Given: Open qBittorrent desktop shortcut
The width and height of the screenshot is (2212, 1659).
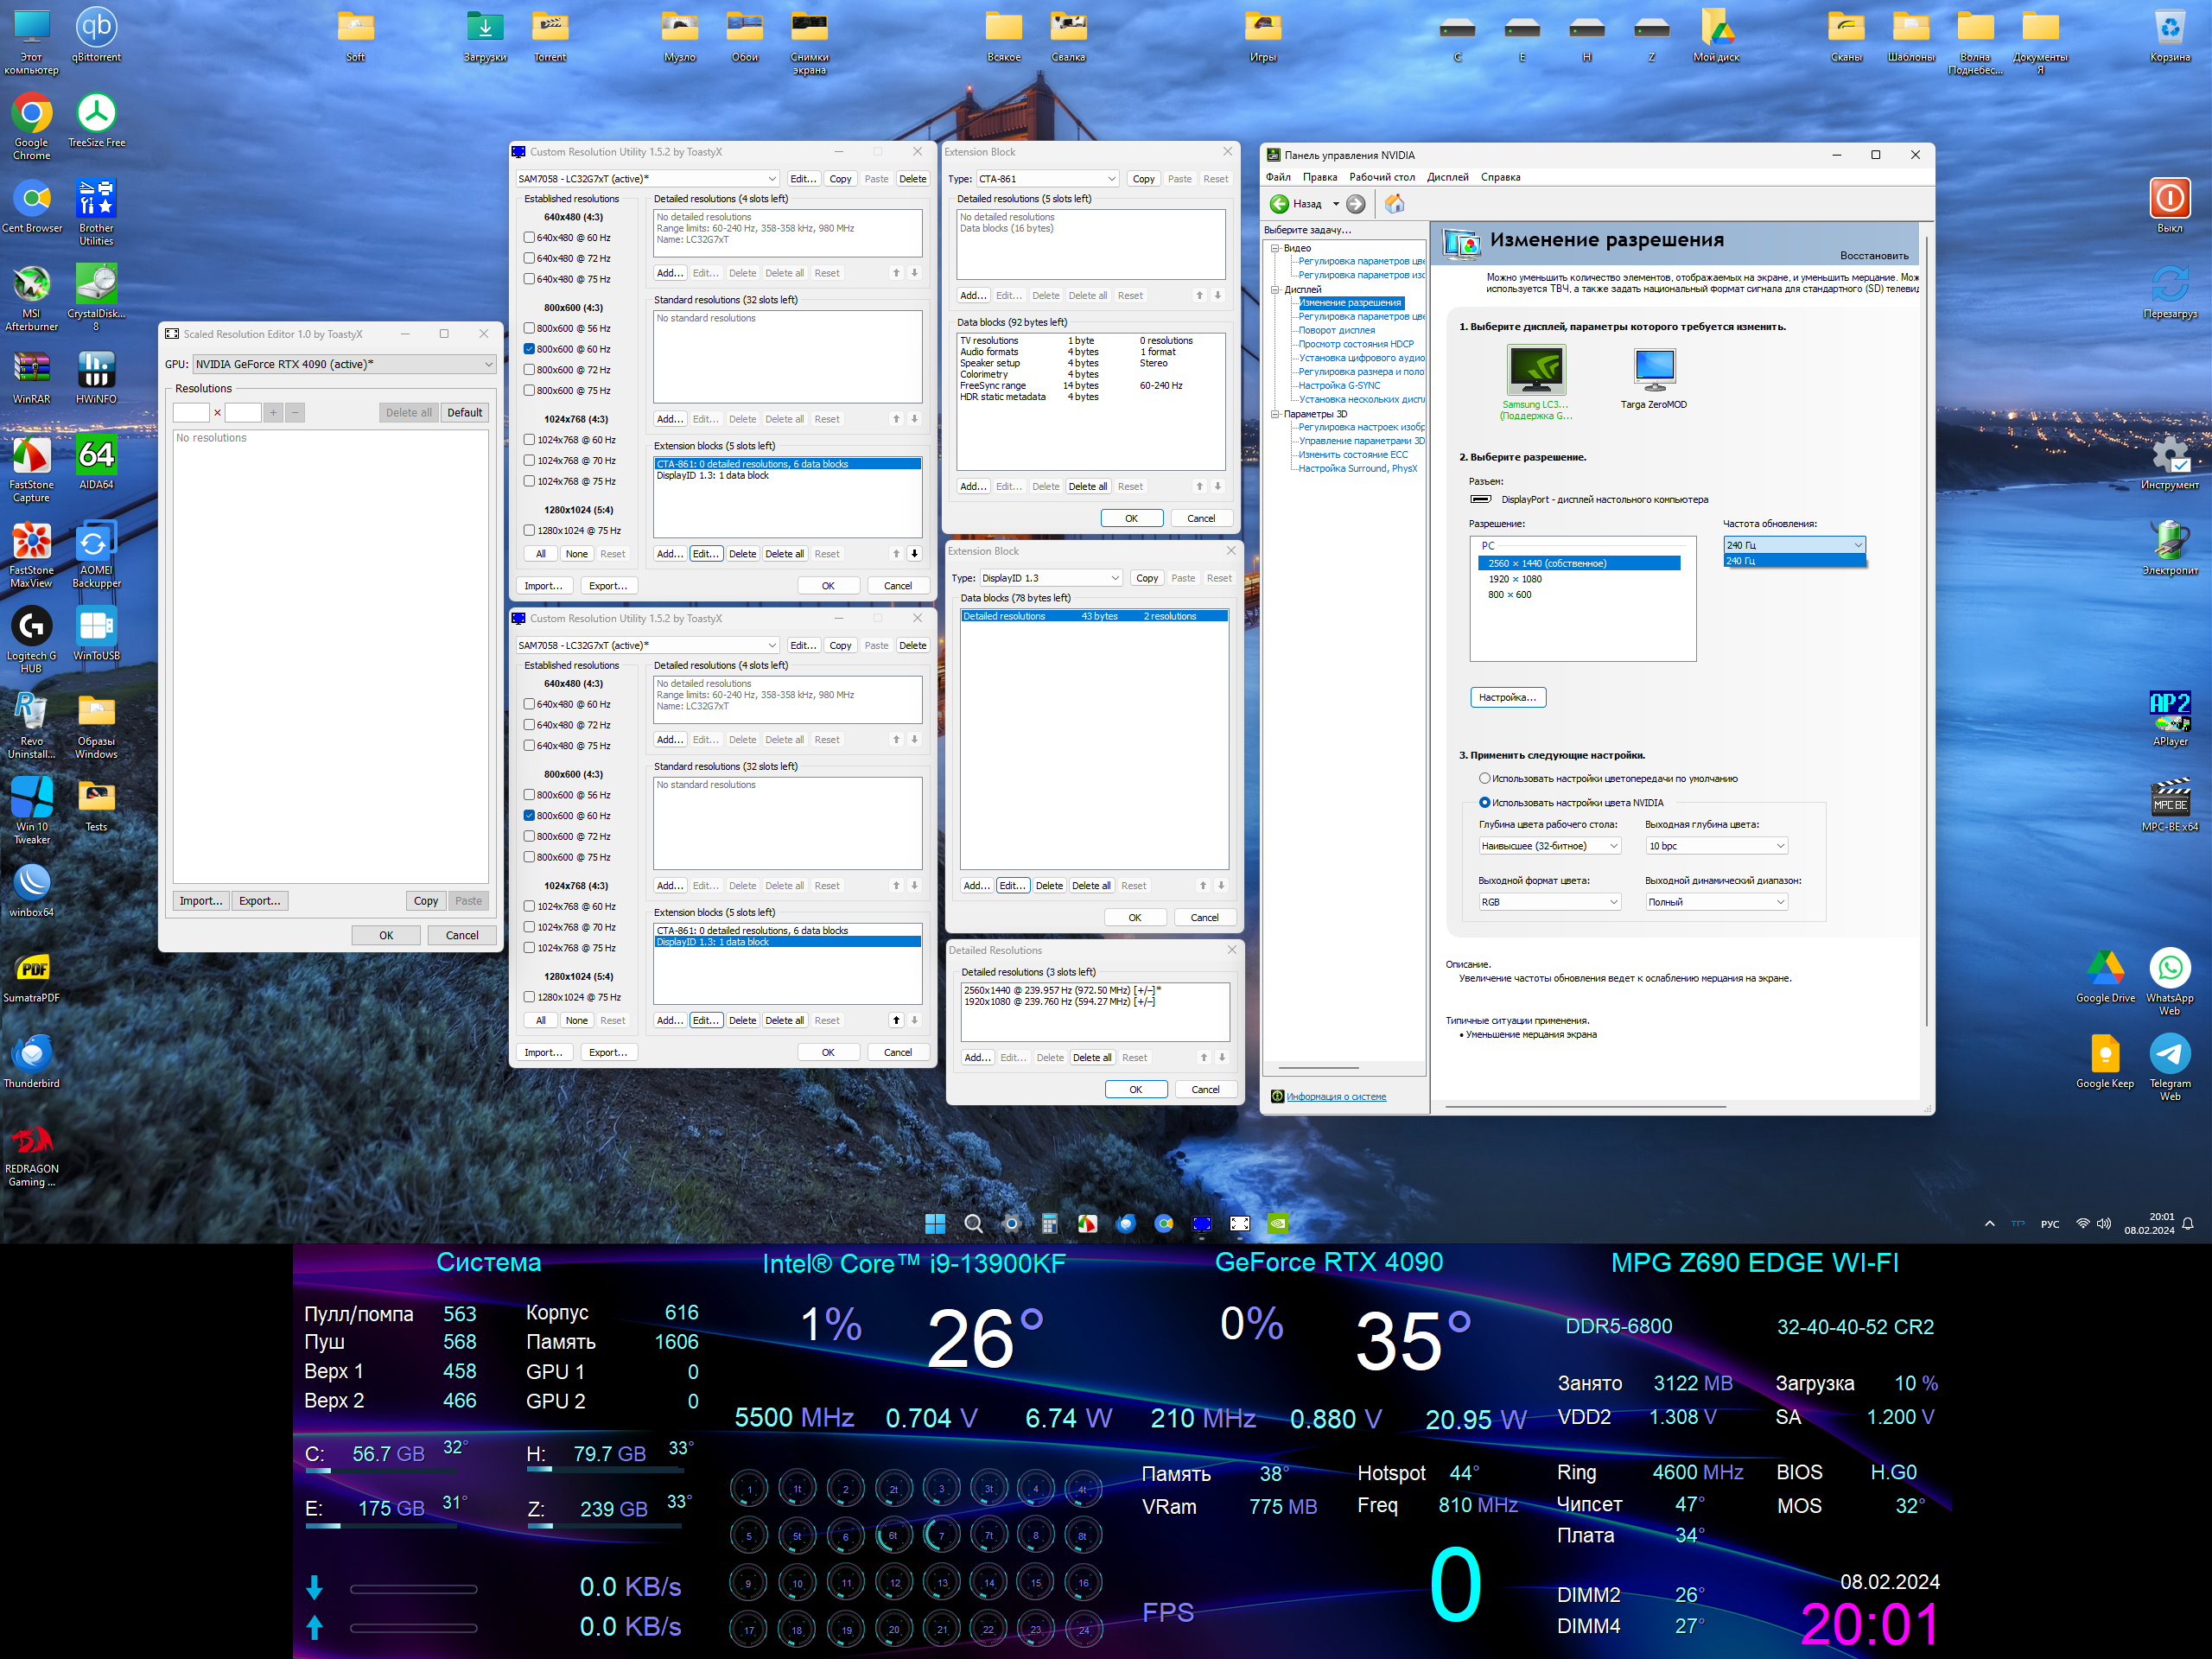Looking at the screenshot, I should tap(96, 28).
